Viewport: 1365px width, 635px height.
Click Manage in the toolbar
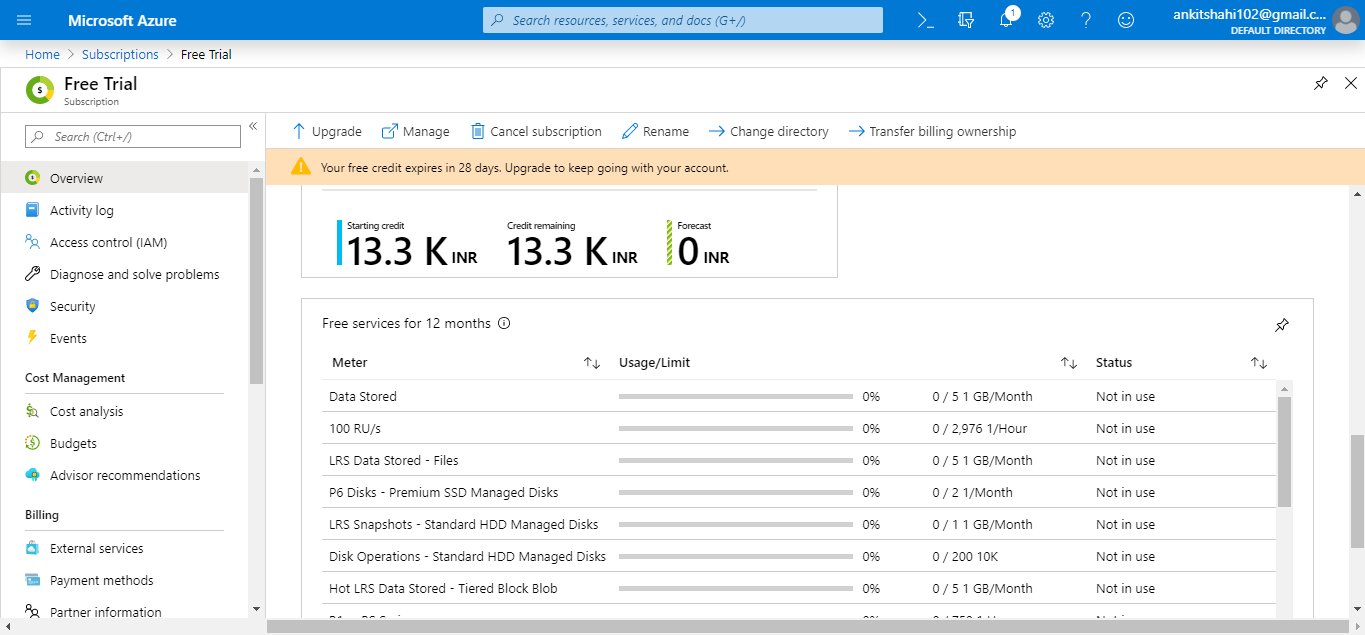click(416, 131)
